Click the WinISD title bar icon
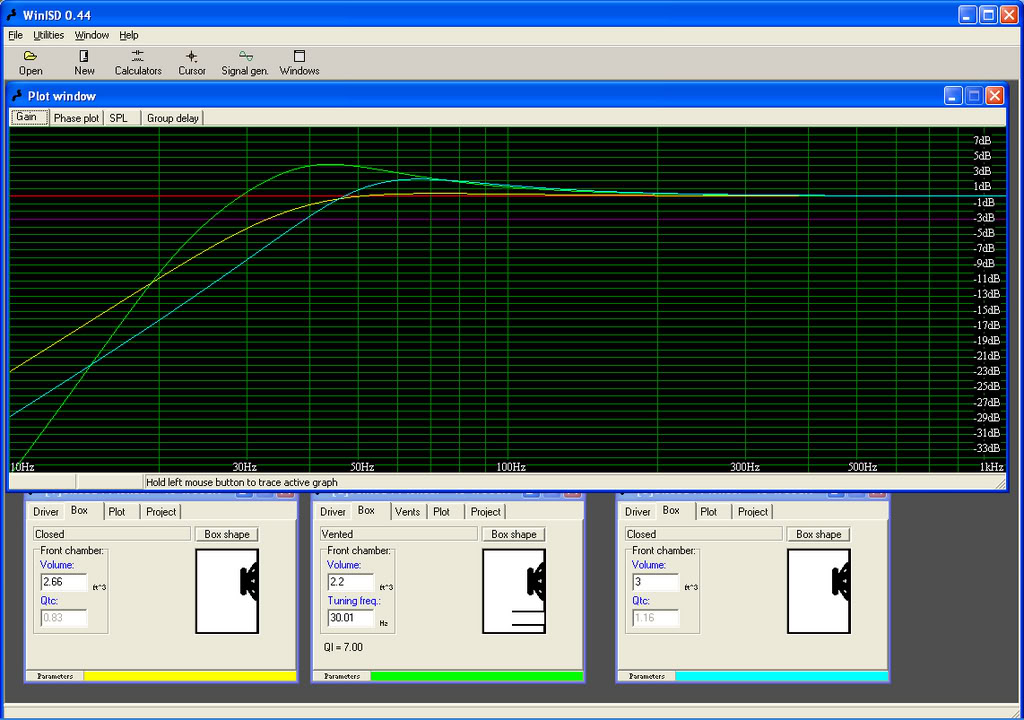This screenshot has width=1024, height=720. click(12, 14)
